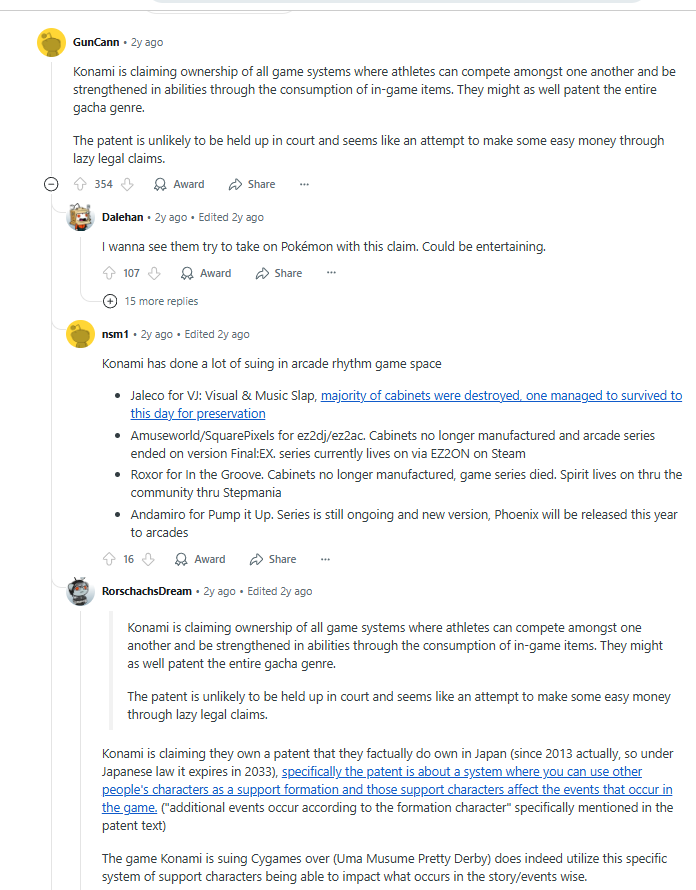Give an Award to GunCann's comment
The image size is (696, 890).
coord(179,184)
